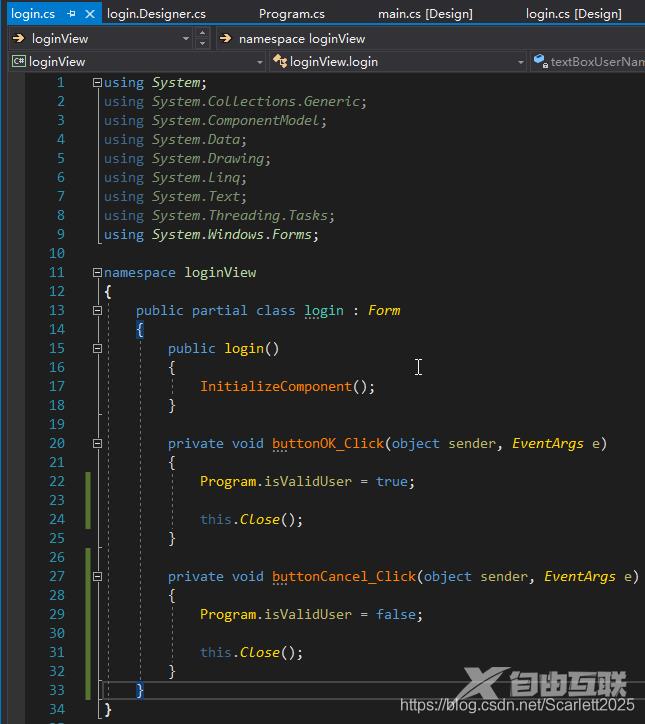Close the login.cs tab

90,14
